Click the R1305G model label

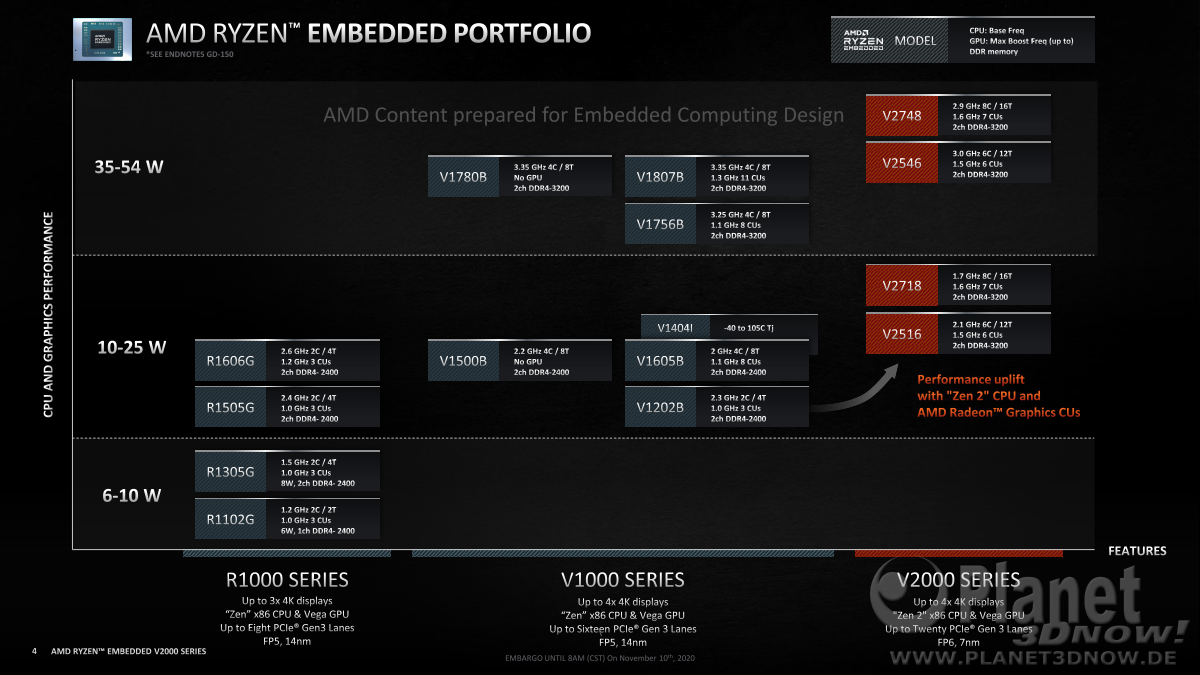coord(230,471)
